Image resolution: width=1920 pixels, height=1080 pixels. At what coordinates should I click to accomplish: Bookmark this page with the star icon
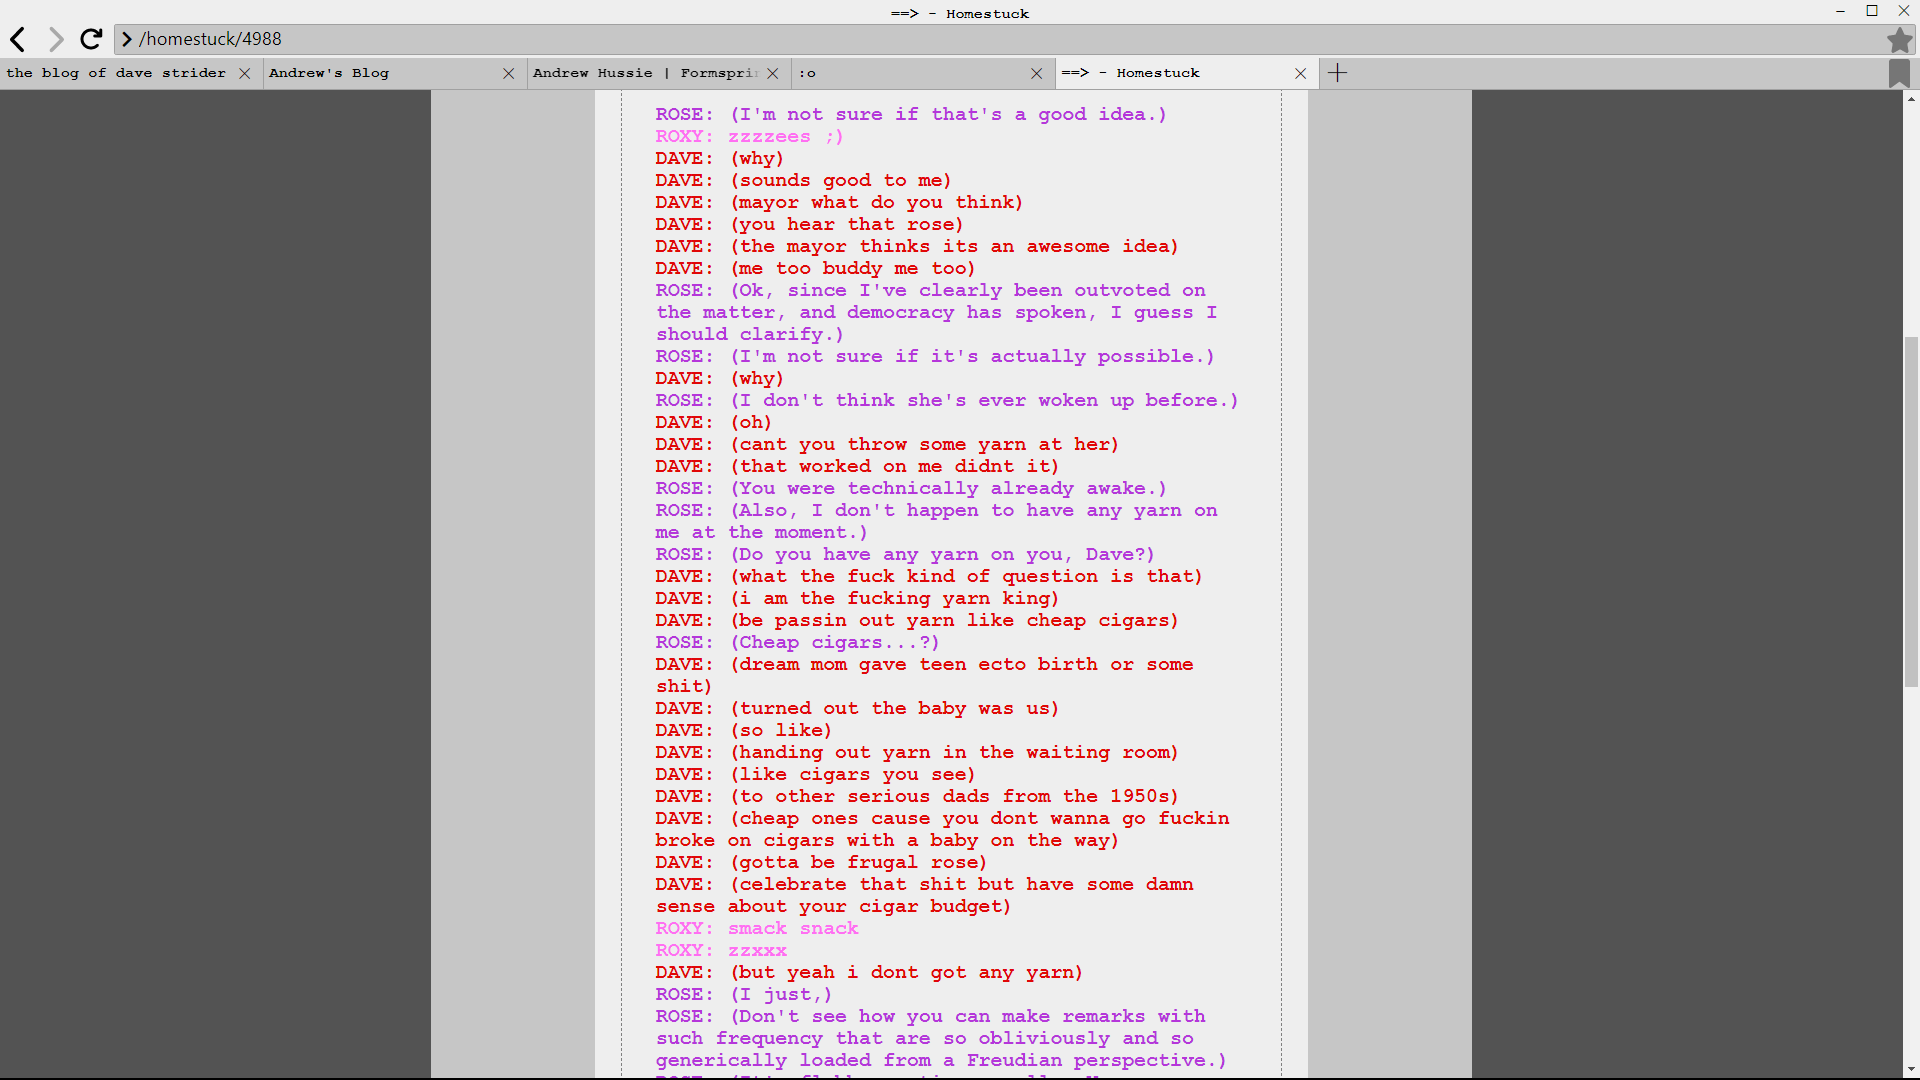coord(1899,40)
